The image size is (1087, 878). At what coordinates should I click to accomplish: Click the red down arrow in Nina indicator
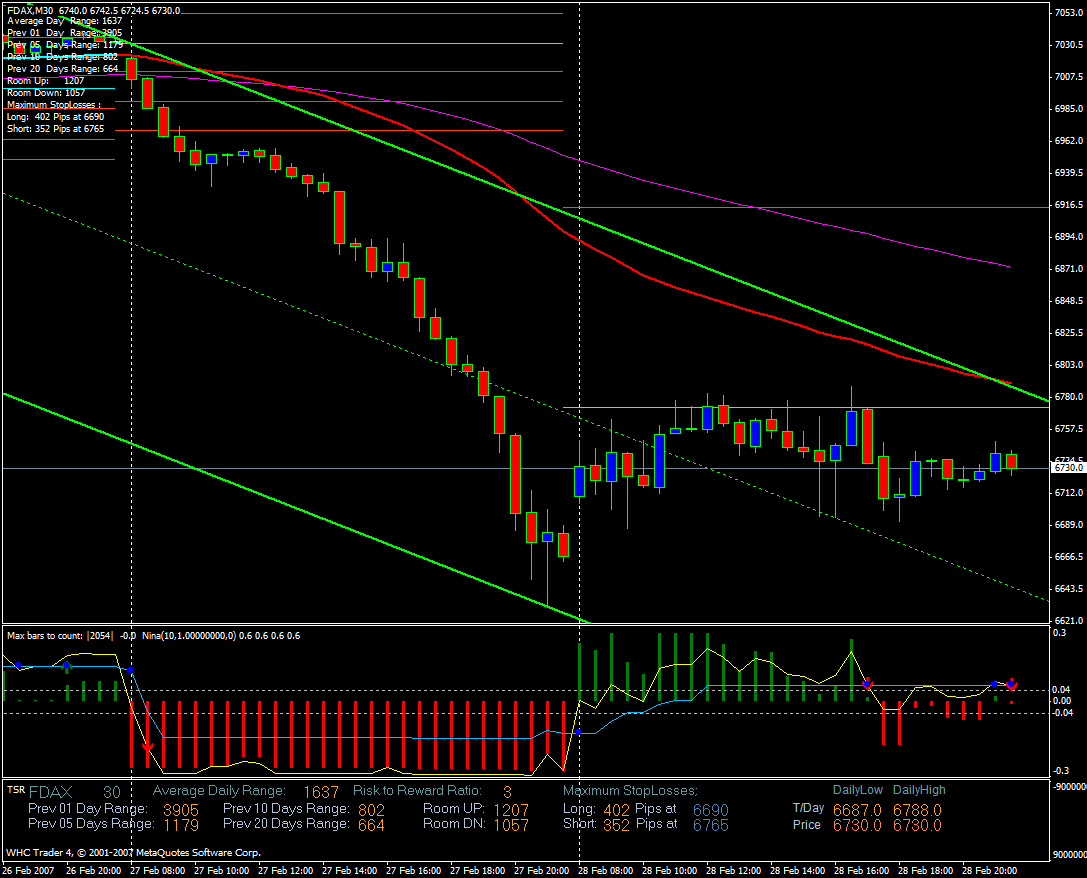click(x=148, y=745)
